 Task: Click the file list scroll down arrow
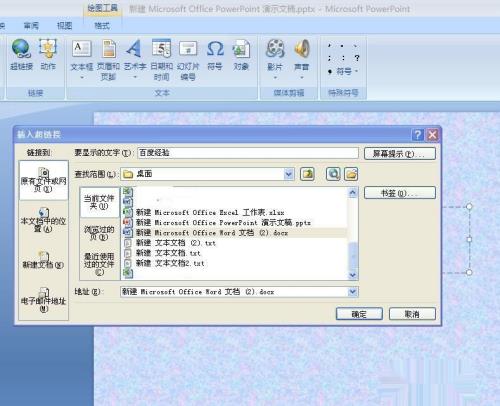(353, 275)
